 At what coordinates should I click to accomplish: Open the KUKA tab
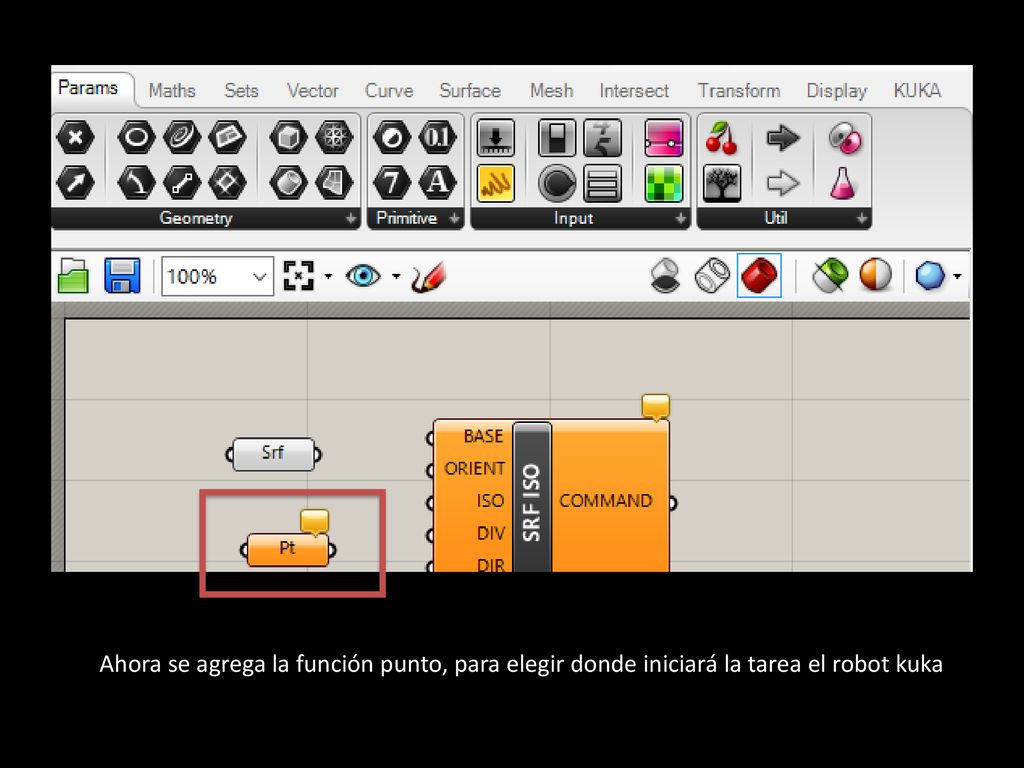[917, 90]
